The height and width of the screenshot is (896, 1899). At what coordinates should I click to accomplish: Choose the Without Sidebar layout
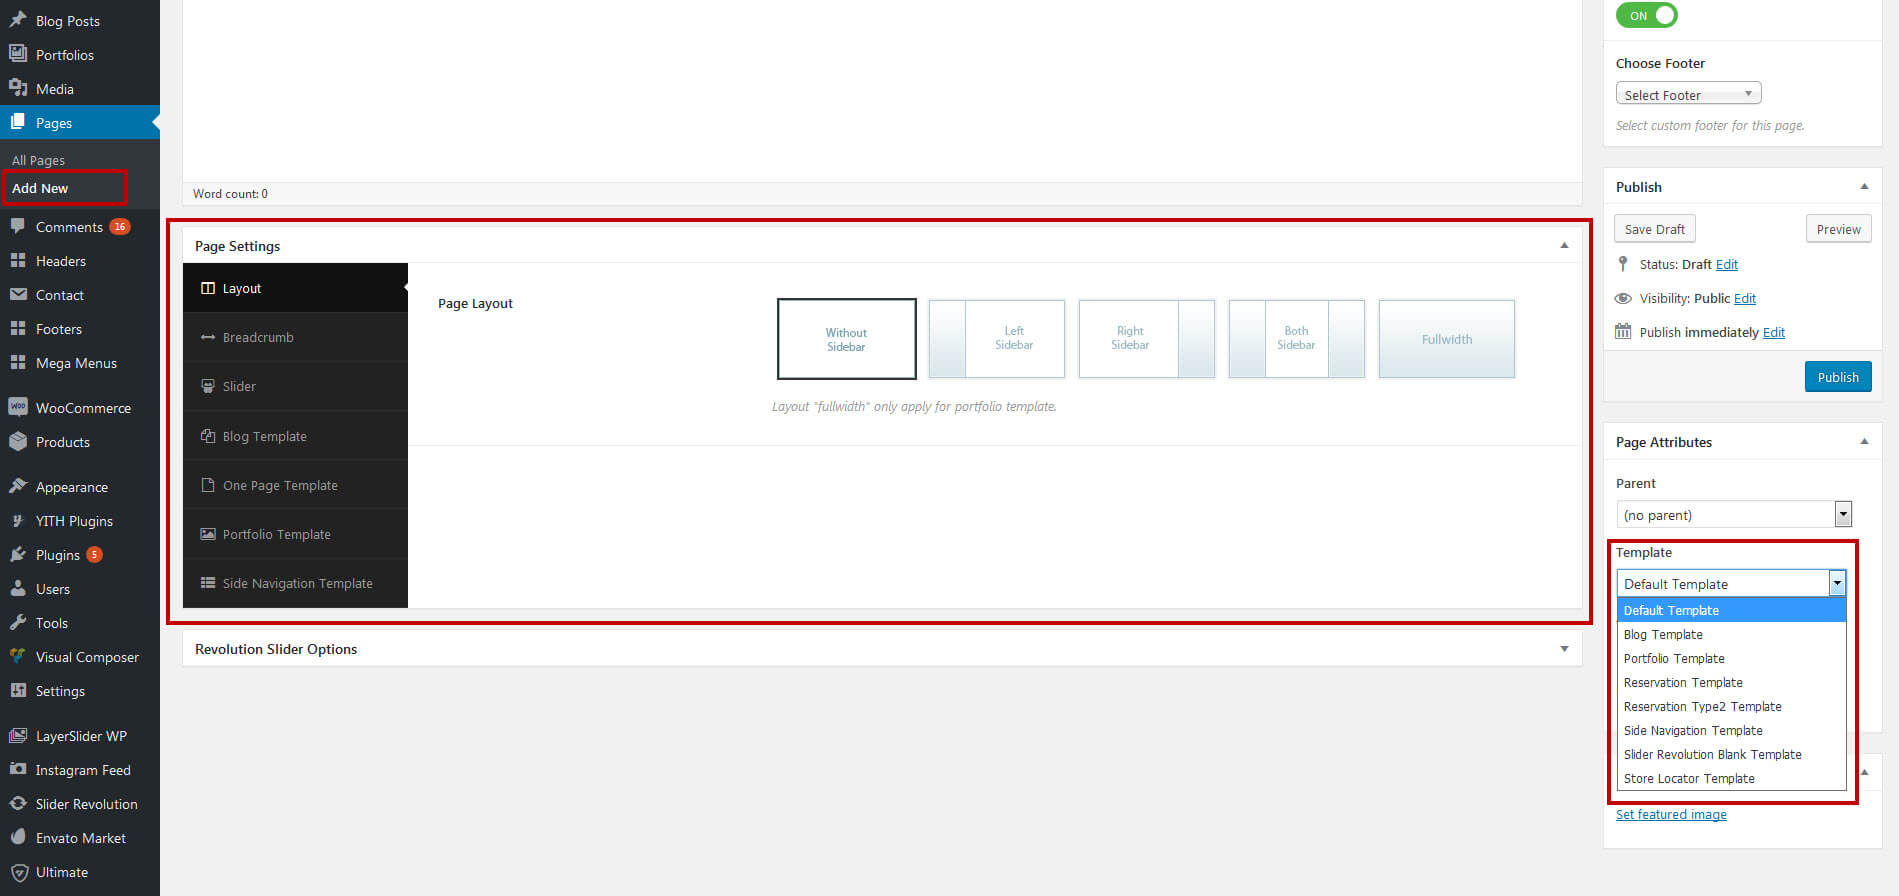(x=846, y=339)
